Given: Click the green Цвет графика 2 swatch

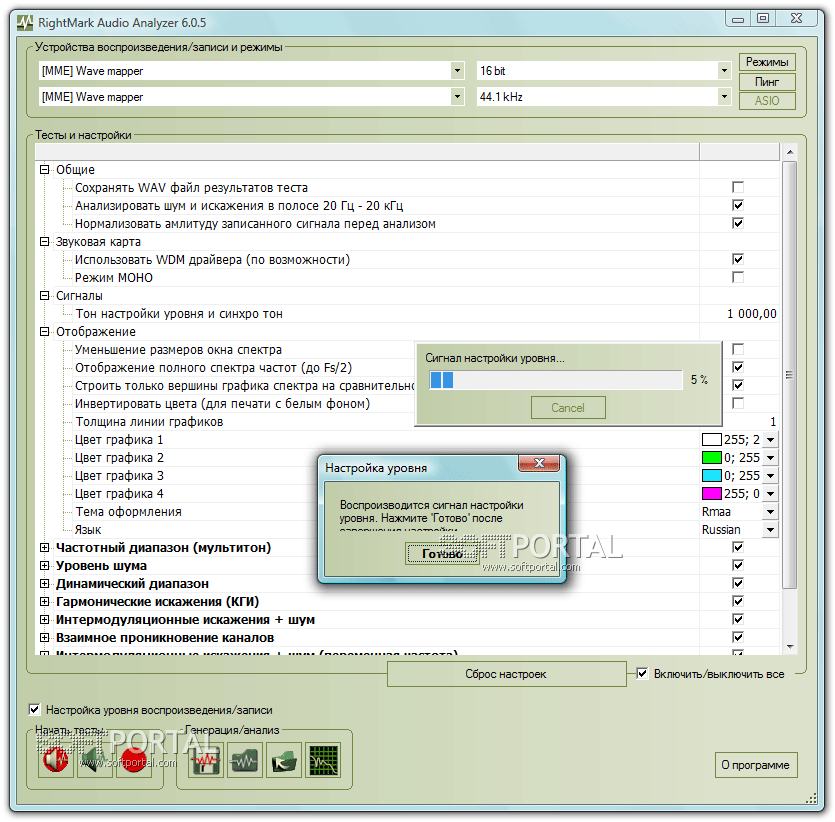Looking at the screenshot, I should pyautogui.click(x=711, y=458).
